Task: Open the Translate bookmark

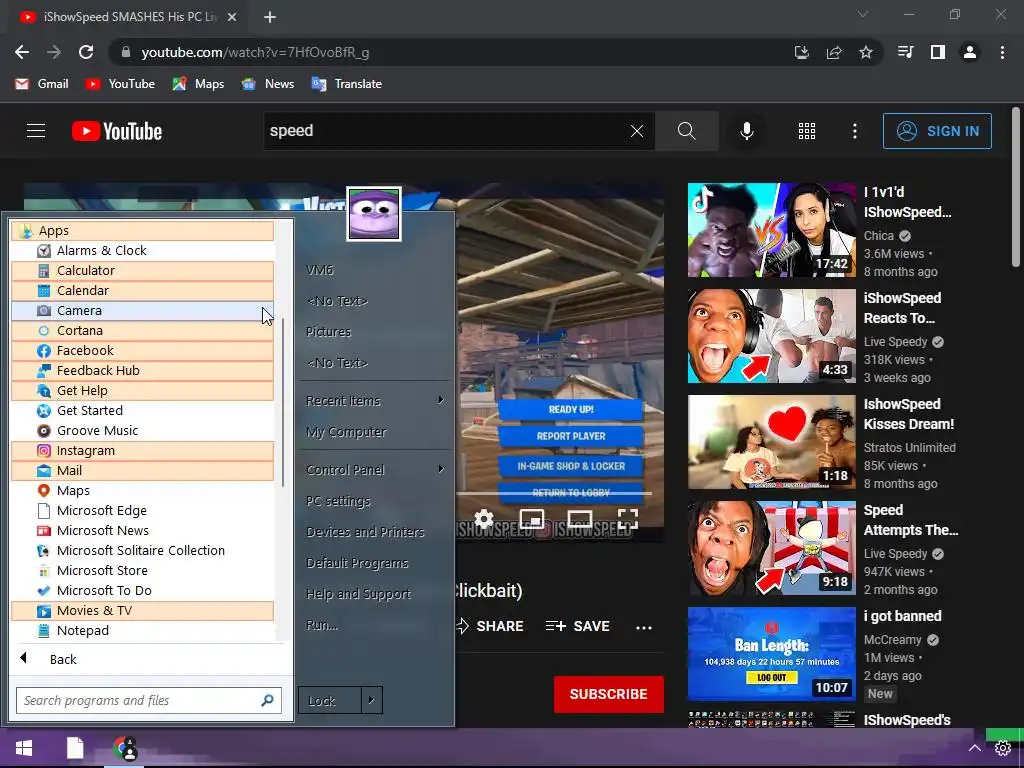Action: click(347, 84)
